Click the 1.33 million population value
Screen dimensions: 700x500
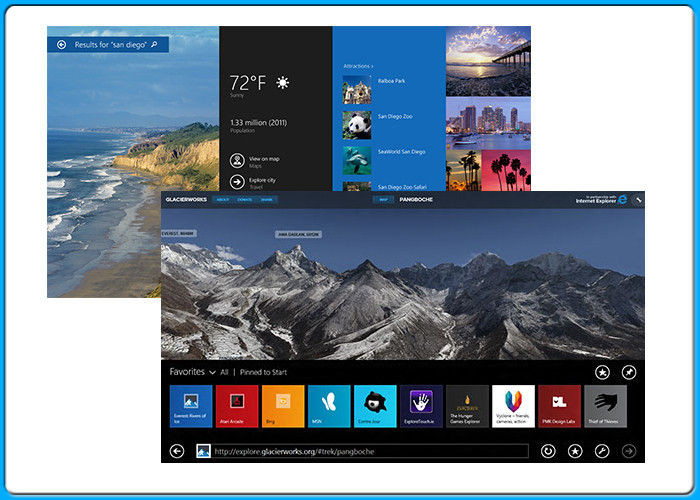click(258, 122)
